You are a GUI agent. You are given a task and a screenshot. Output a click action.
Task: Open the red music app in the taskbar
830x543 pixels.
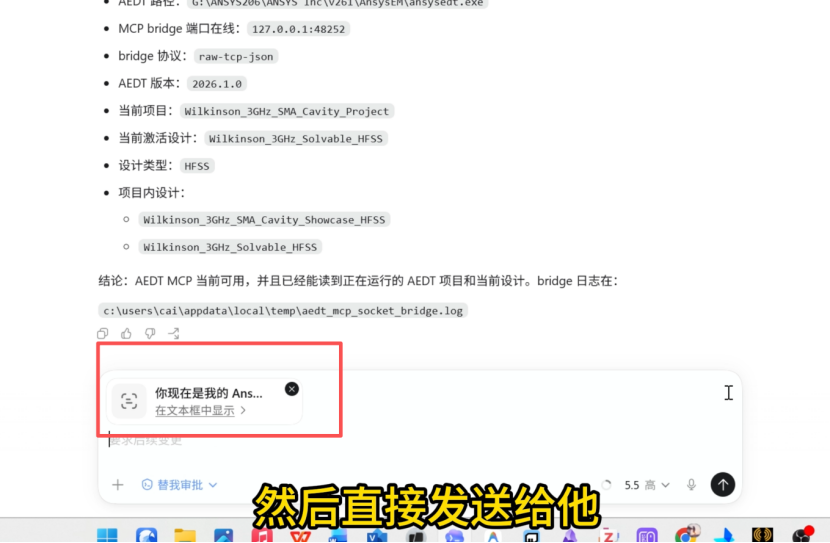coord(262,535)
